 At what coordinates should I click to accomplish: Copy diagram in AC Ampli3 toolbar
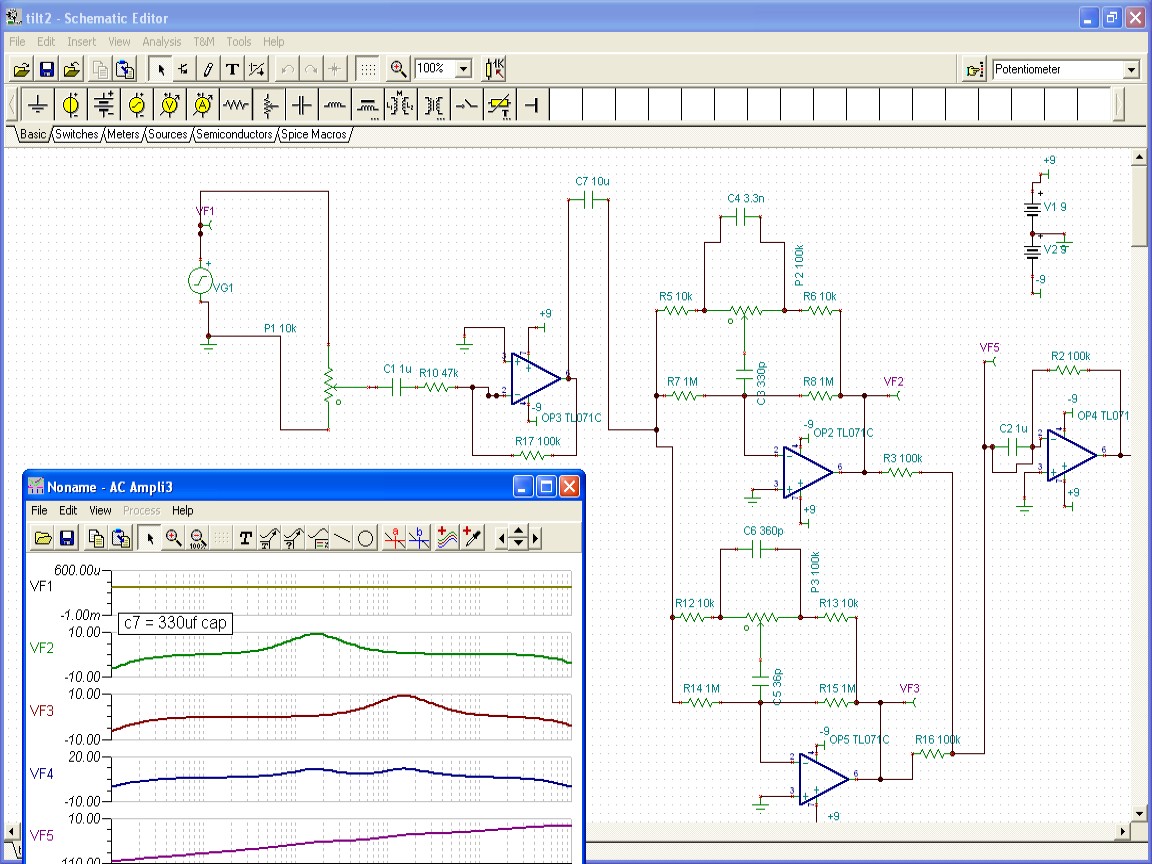point(96,539)
